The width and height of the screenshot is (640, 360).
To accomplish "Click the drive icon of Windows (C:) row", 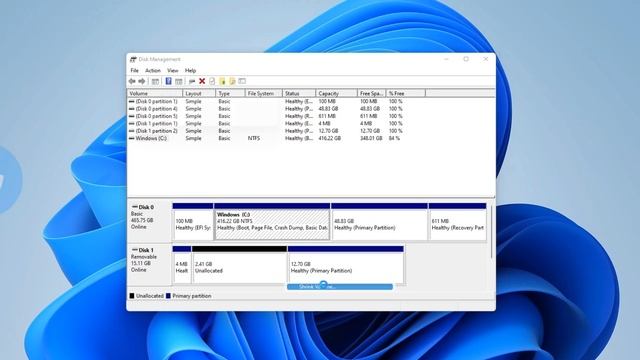I will coord(131,138).
